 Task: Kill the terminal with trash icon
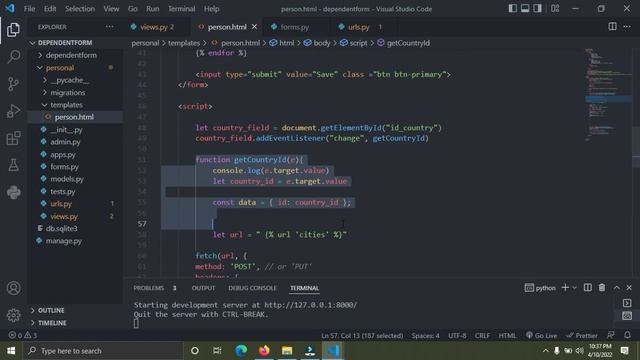click(602, 288)
